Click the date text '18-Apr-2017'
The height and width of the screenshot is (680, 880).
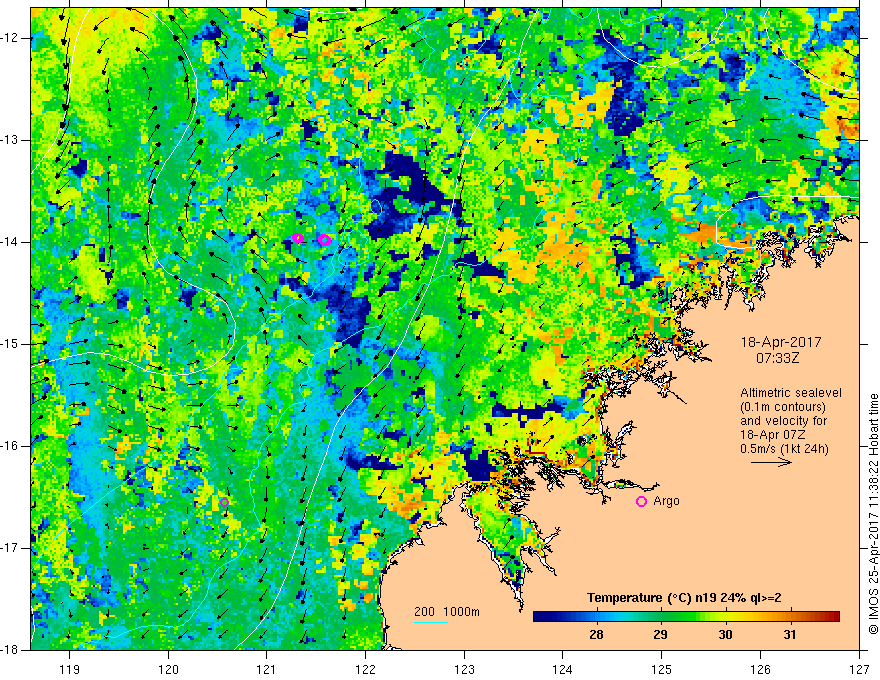[781, 342]
